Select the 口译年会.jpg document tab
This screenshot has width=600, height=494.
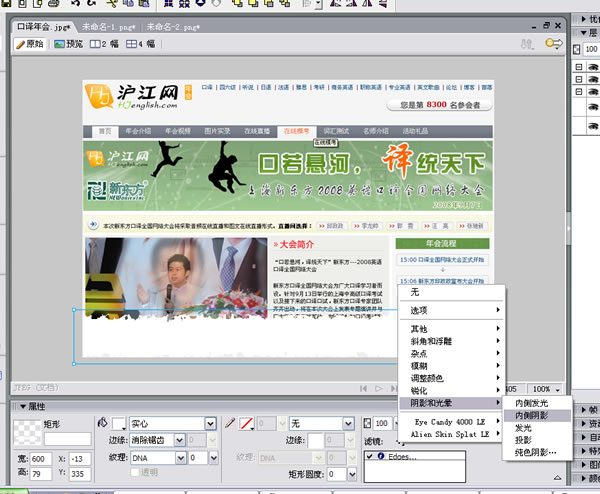tap(44, 27)
